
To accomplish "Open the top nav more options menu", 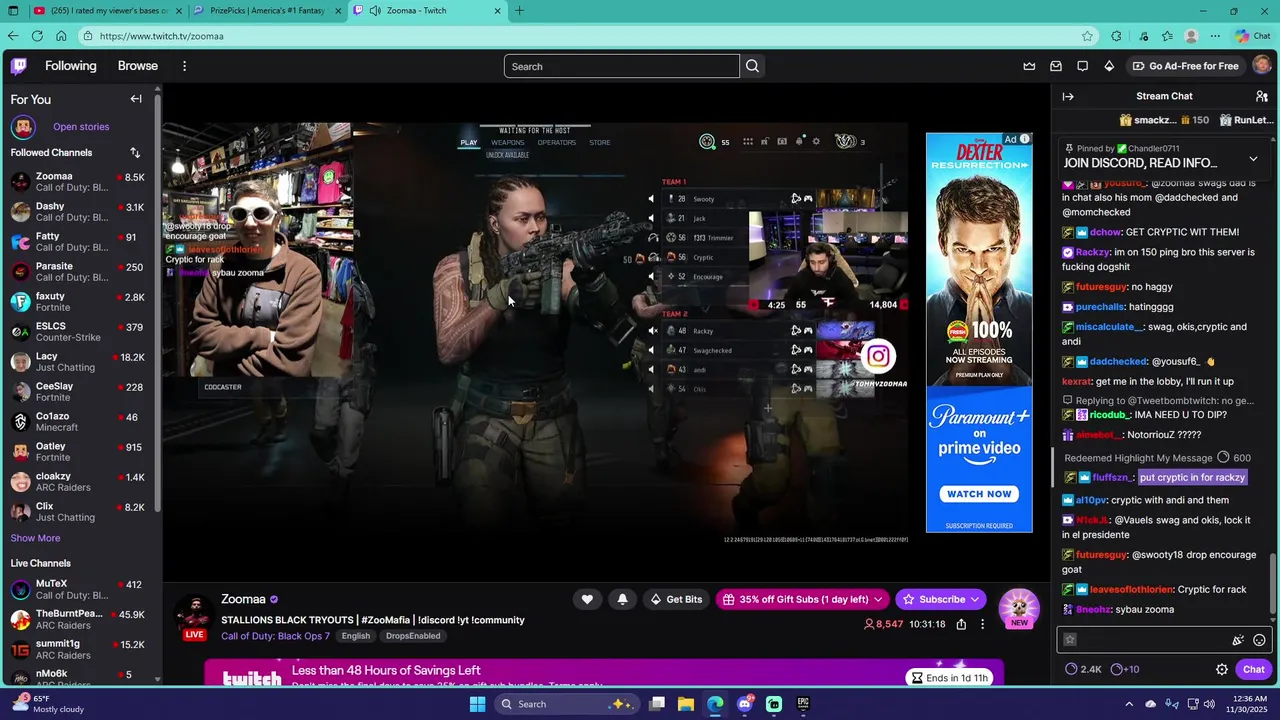I will [184, 66].
